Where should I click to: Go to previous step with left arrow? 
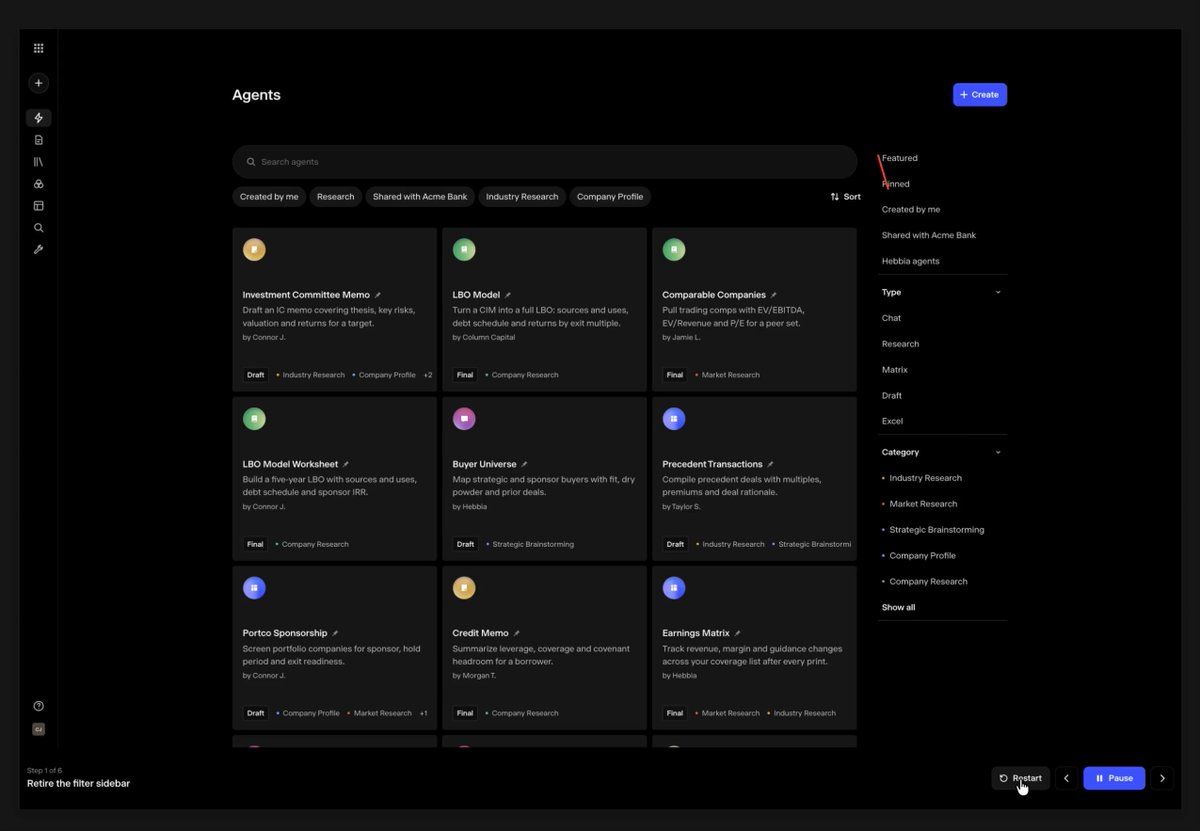[x=1066, y=778]
